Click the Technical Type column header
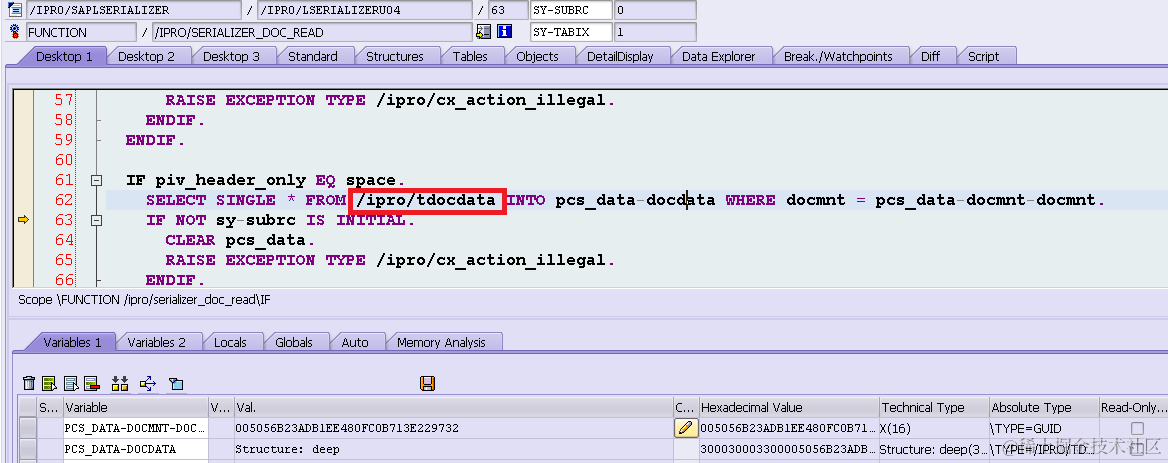 click(x=933, y=407)
